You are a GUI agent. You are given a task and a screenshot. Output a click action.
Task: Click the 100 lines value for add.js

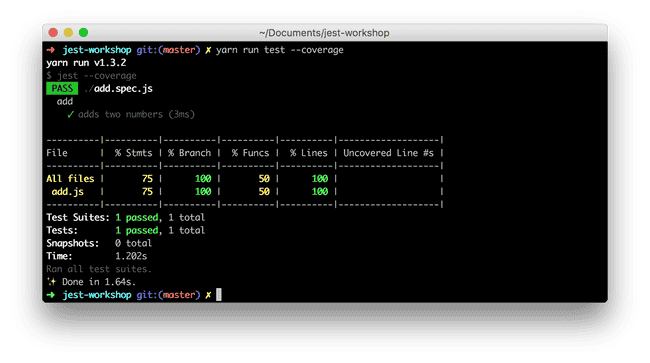[320, 192]
